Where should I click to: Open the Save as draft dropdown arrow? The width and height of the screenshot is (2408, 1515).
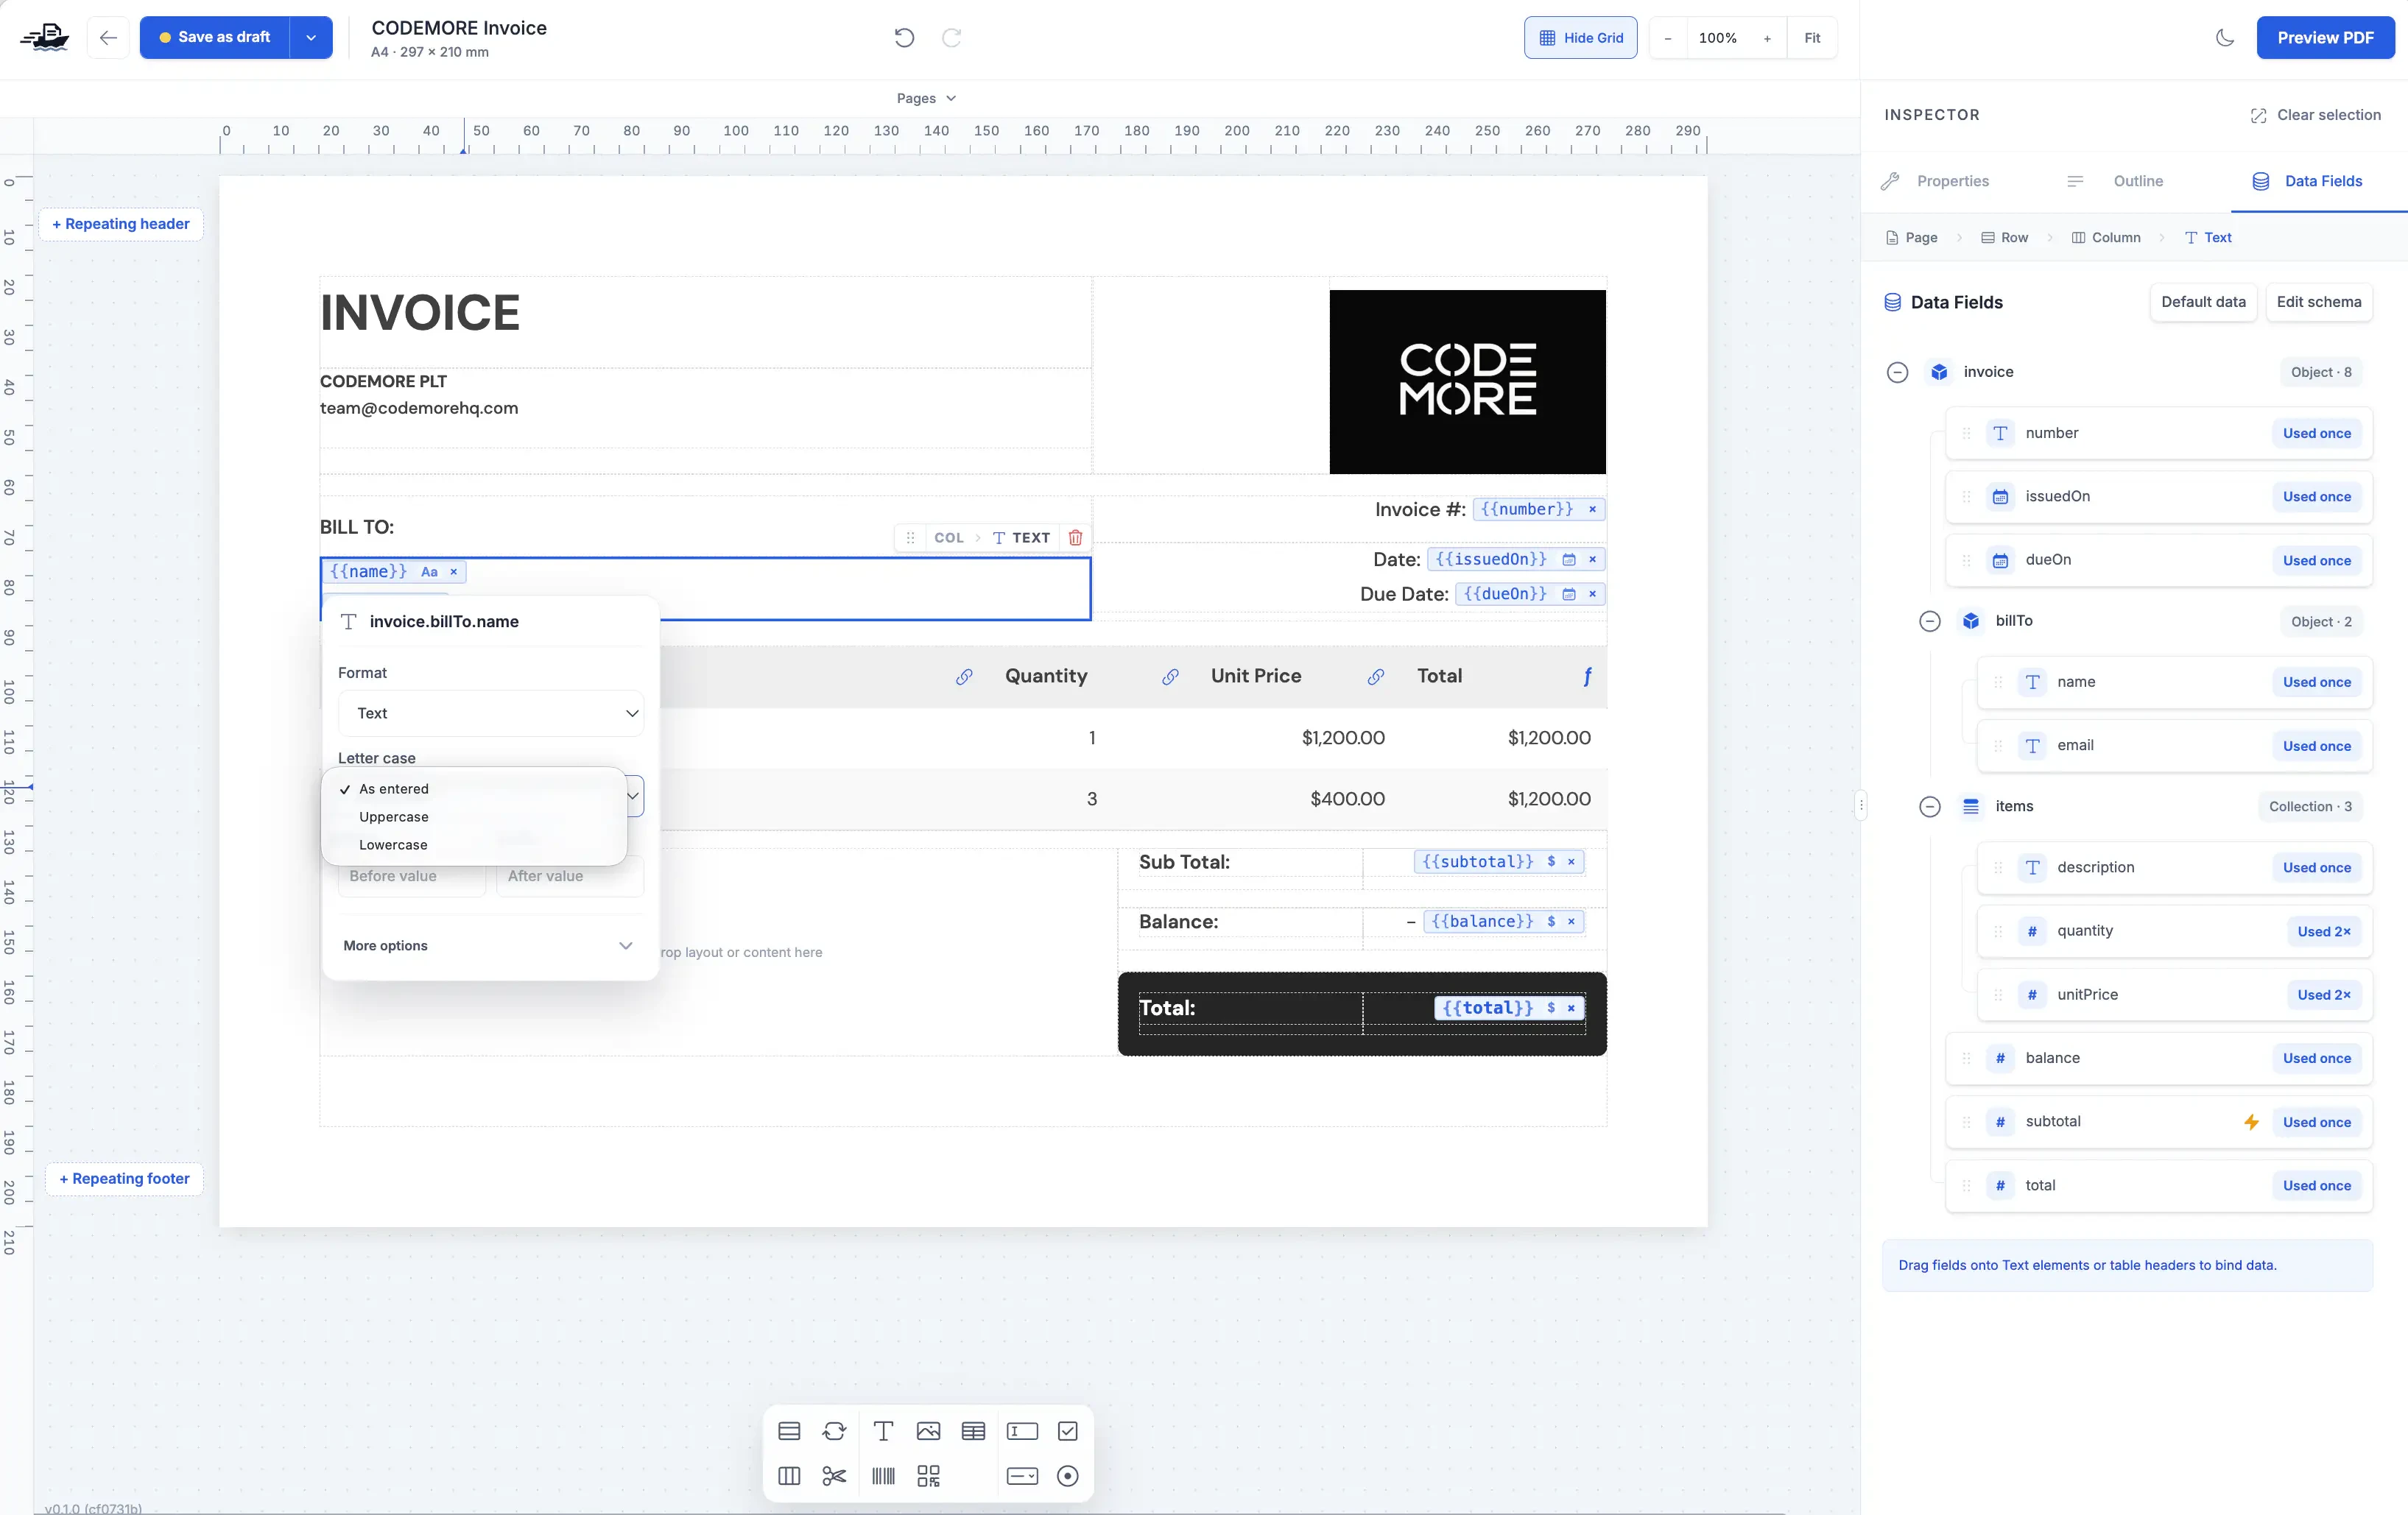(x=311, y=37)
